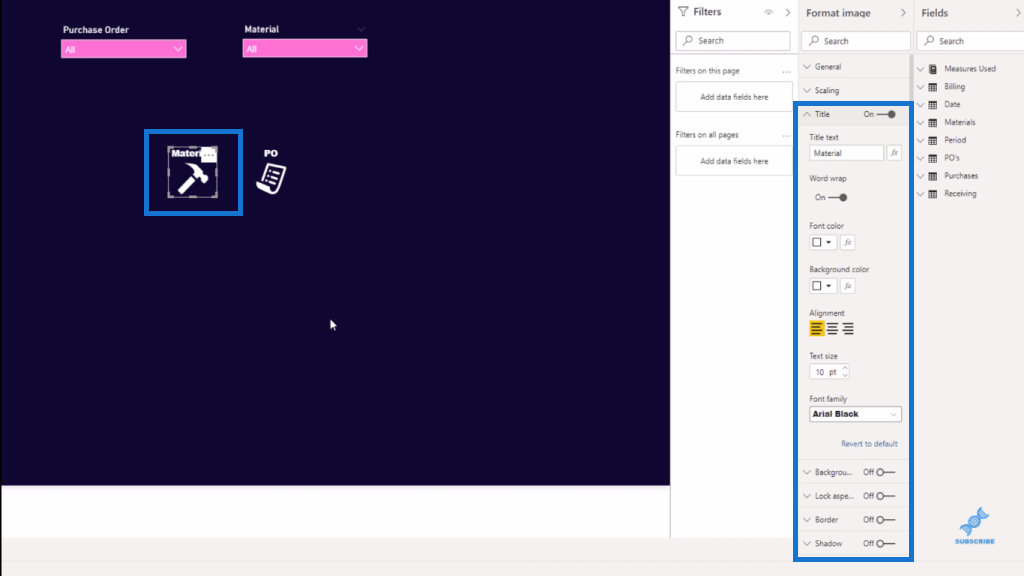1024x576 pixels.
Task: Collapse the Title section
Action: click(x=807, y=114)
